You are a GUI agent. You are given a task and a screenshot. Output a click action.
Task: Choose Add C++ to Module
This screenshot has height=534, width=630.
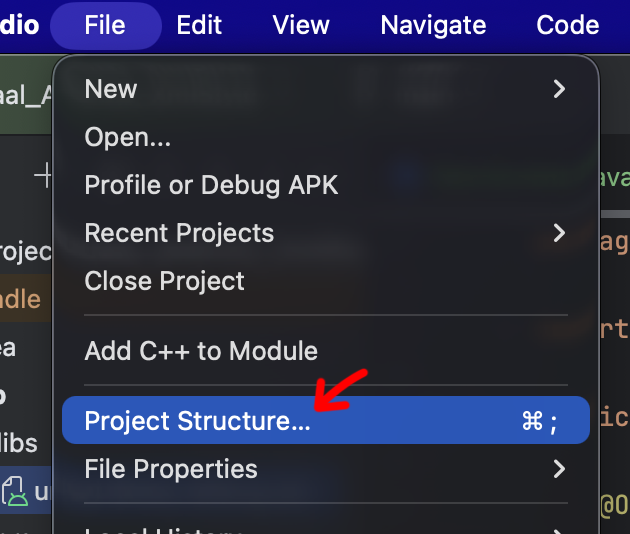click(201, 351)
